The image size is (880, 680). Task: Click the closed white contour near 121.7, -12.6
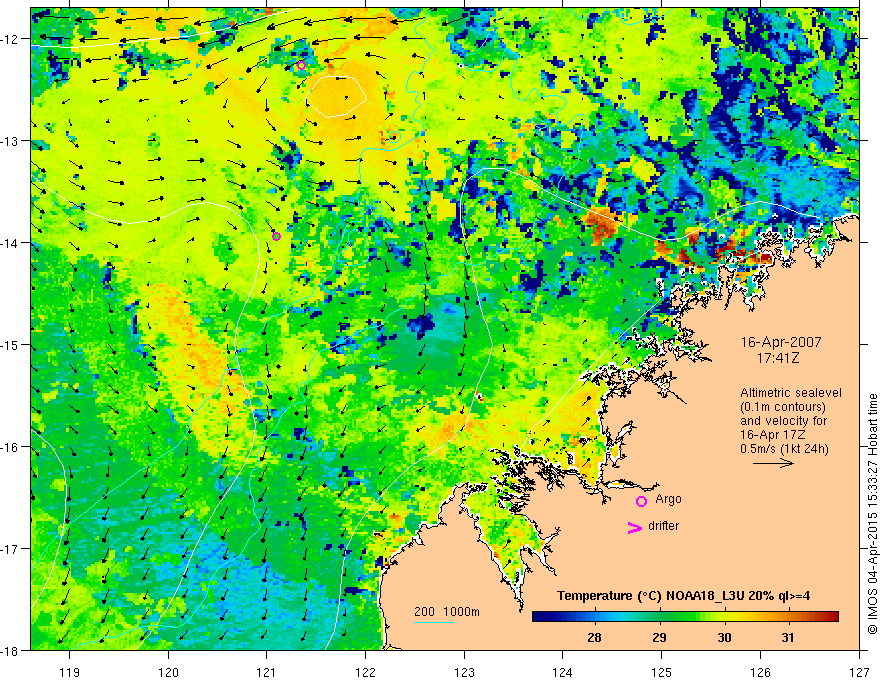pos(336,97)
